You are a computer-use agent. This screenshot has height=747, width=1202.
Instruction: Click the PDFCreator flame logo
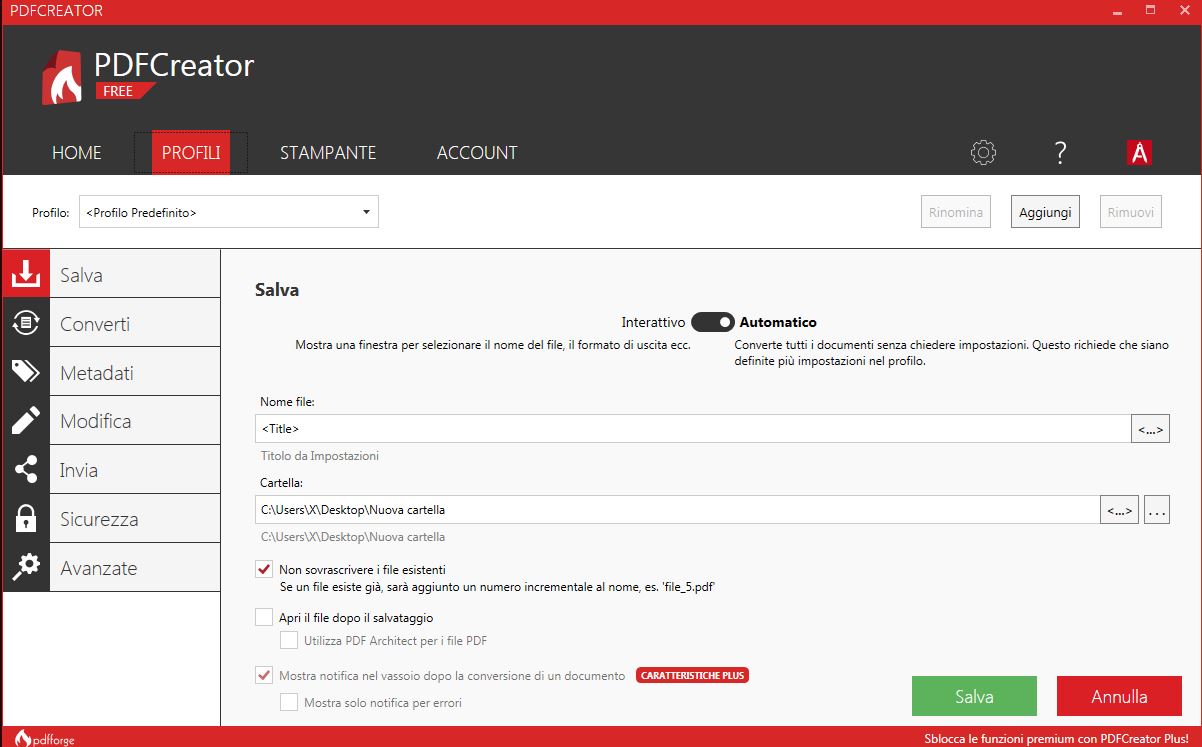pos(62,77)
